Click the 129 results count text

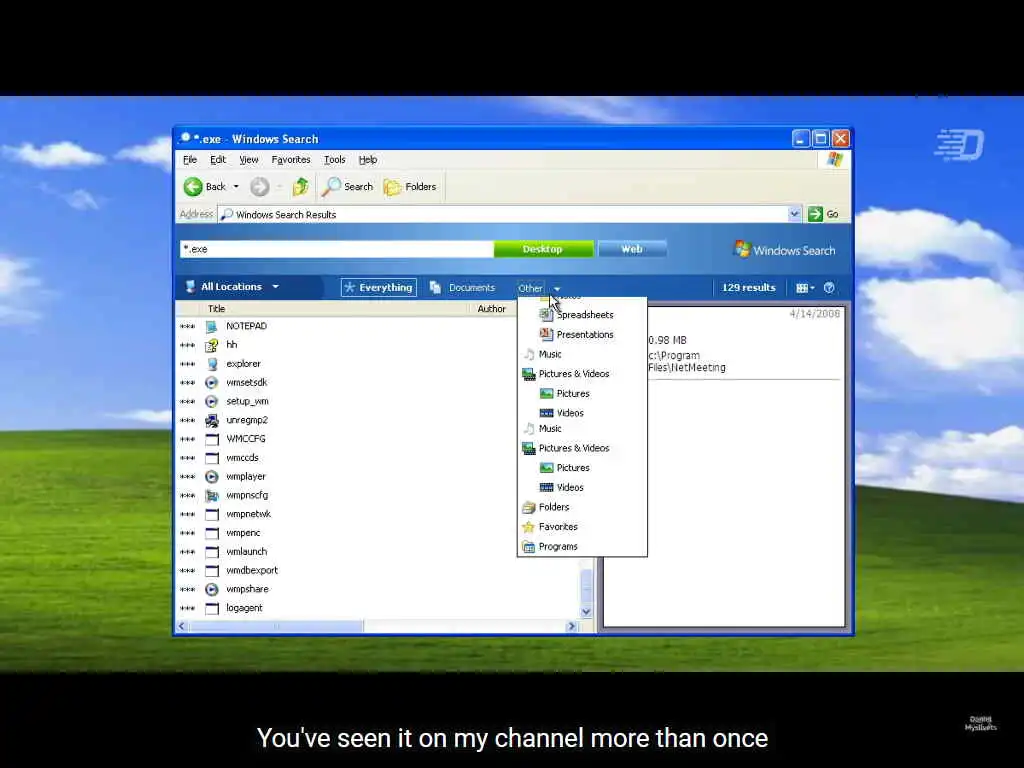(x=748, y=287)
